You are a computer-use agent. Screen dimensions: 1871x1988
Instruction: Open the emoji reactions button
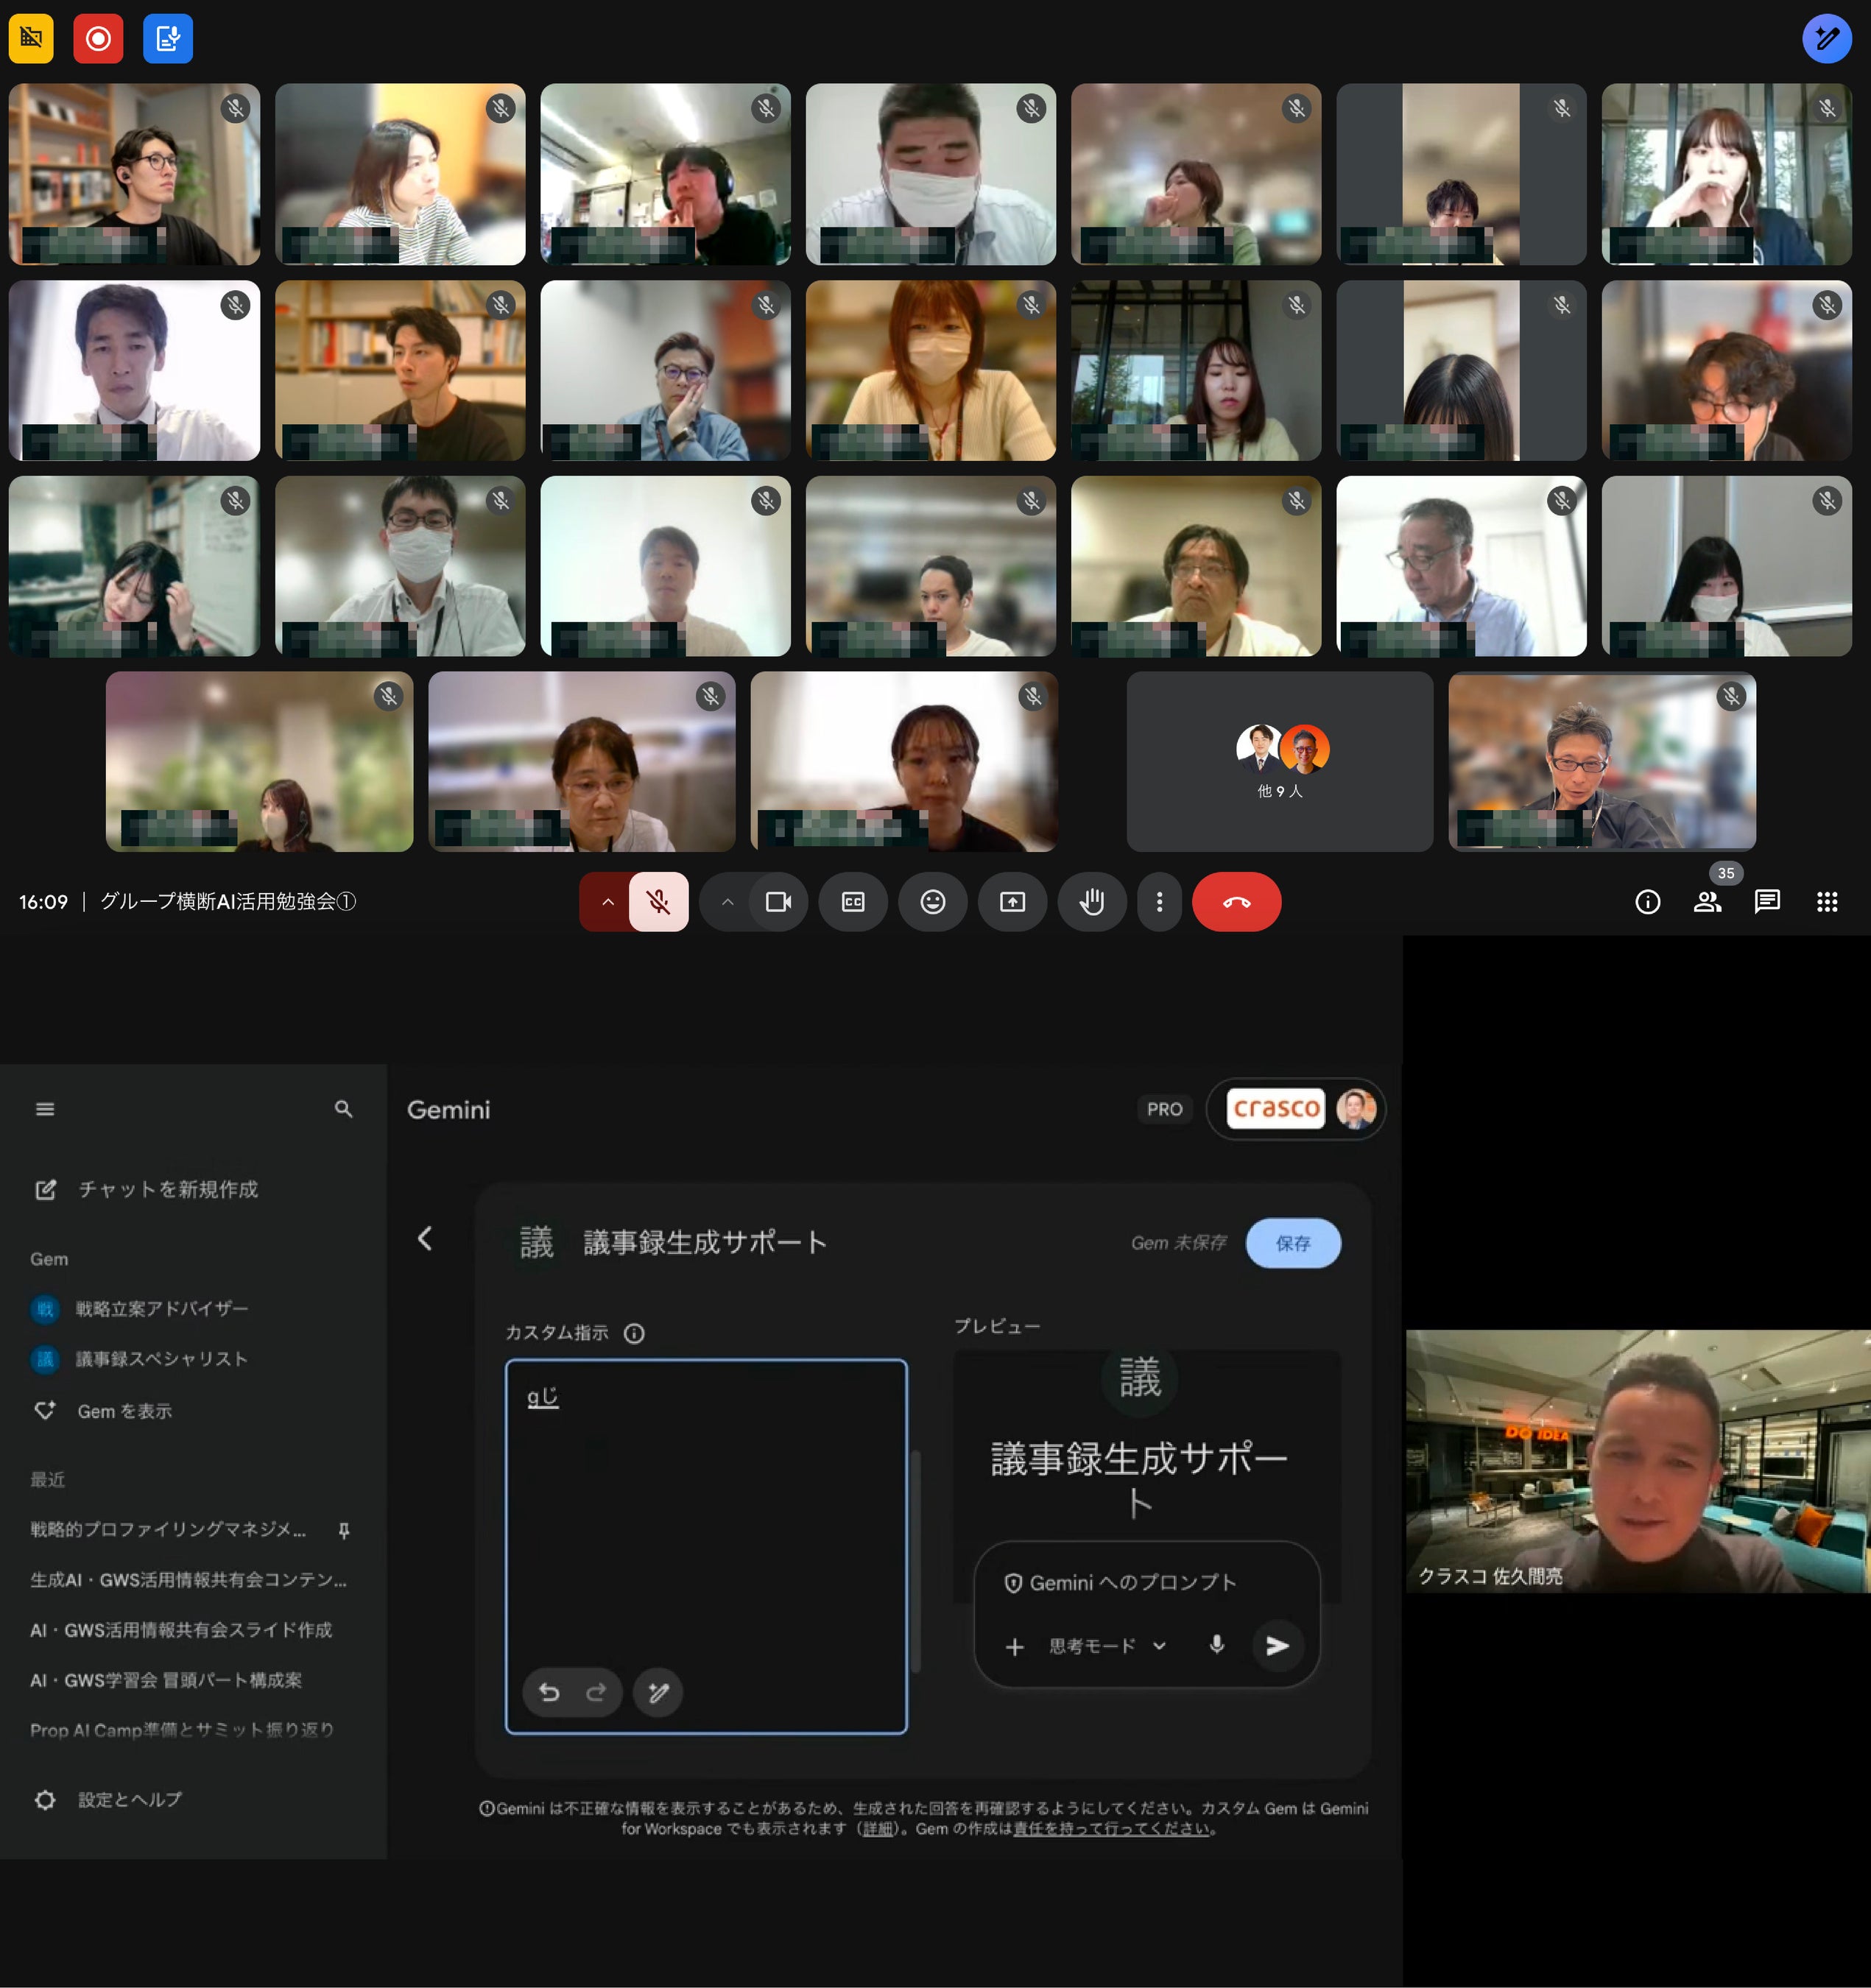932,902
